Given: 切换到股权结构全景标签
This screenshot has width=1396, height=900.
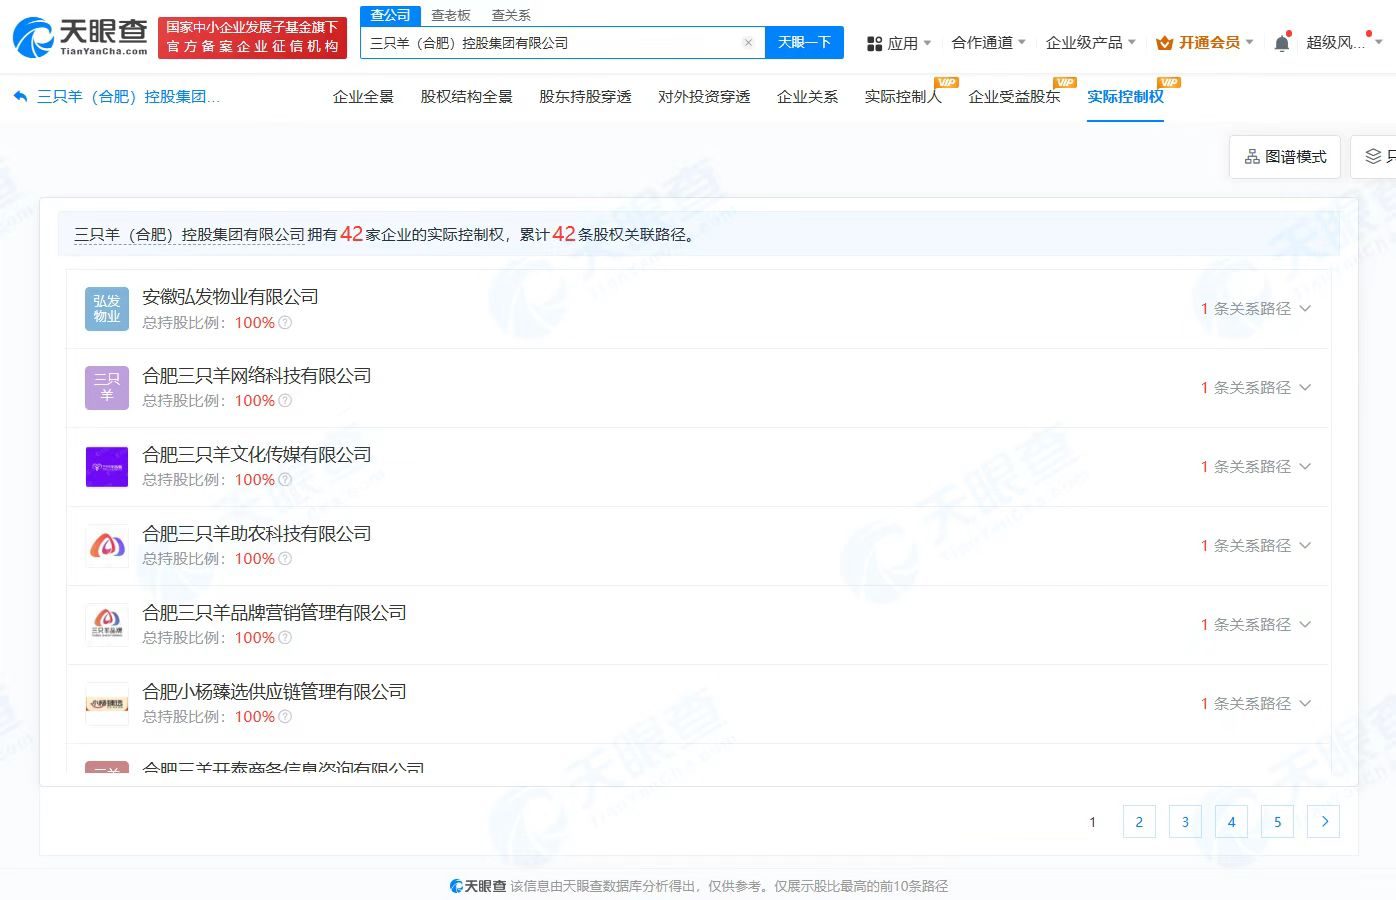Looking at the screenshot, I should click(x=465, y=97).
